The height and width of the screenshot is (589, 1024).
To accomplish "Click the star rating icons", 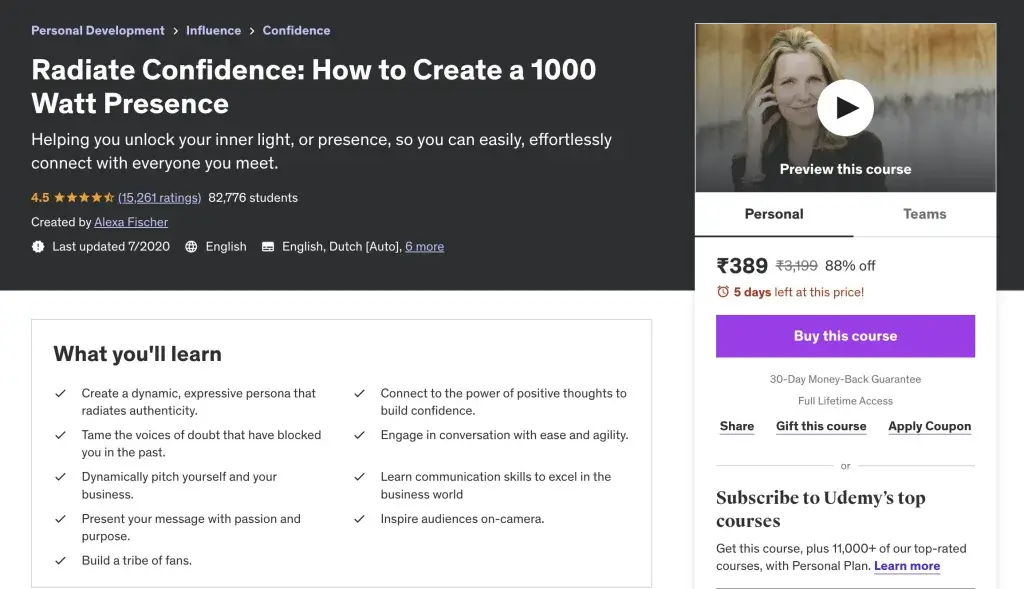I will coord(84,198).
